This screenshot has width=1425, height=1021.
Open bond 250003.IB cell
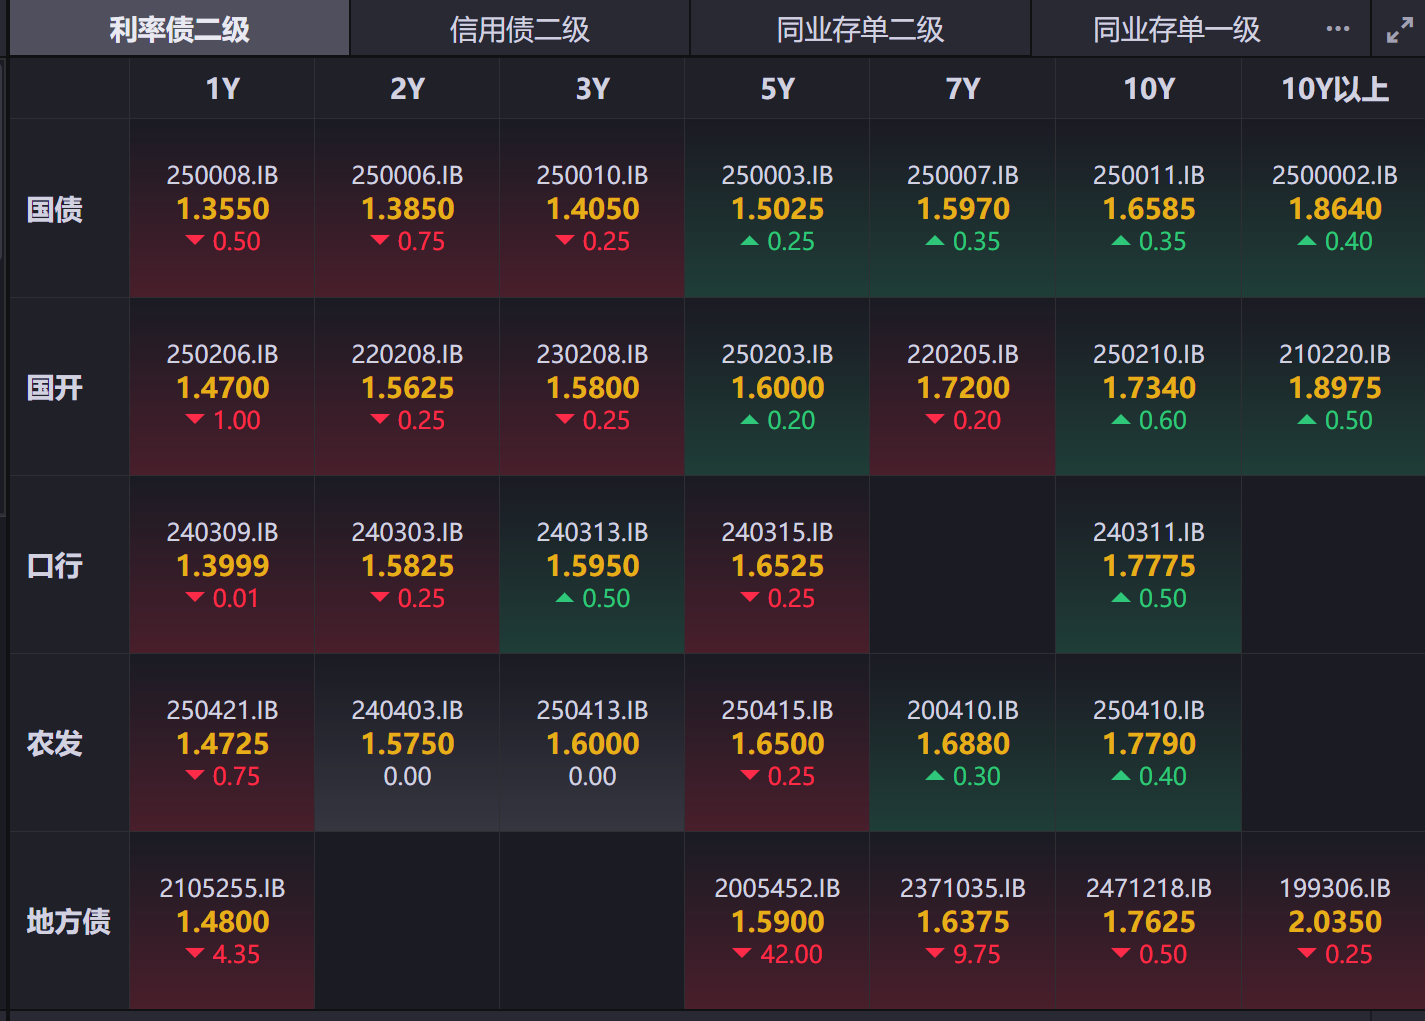click(777, 208)
